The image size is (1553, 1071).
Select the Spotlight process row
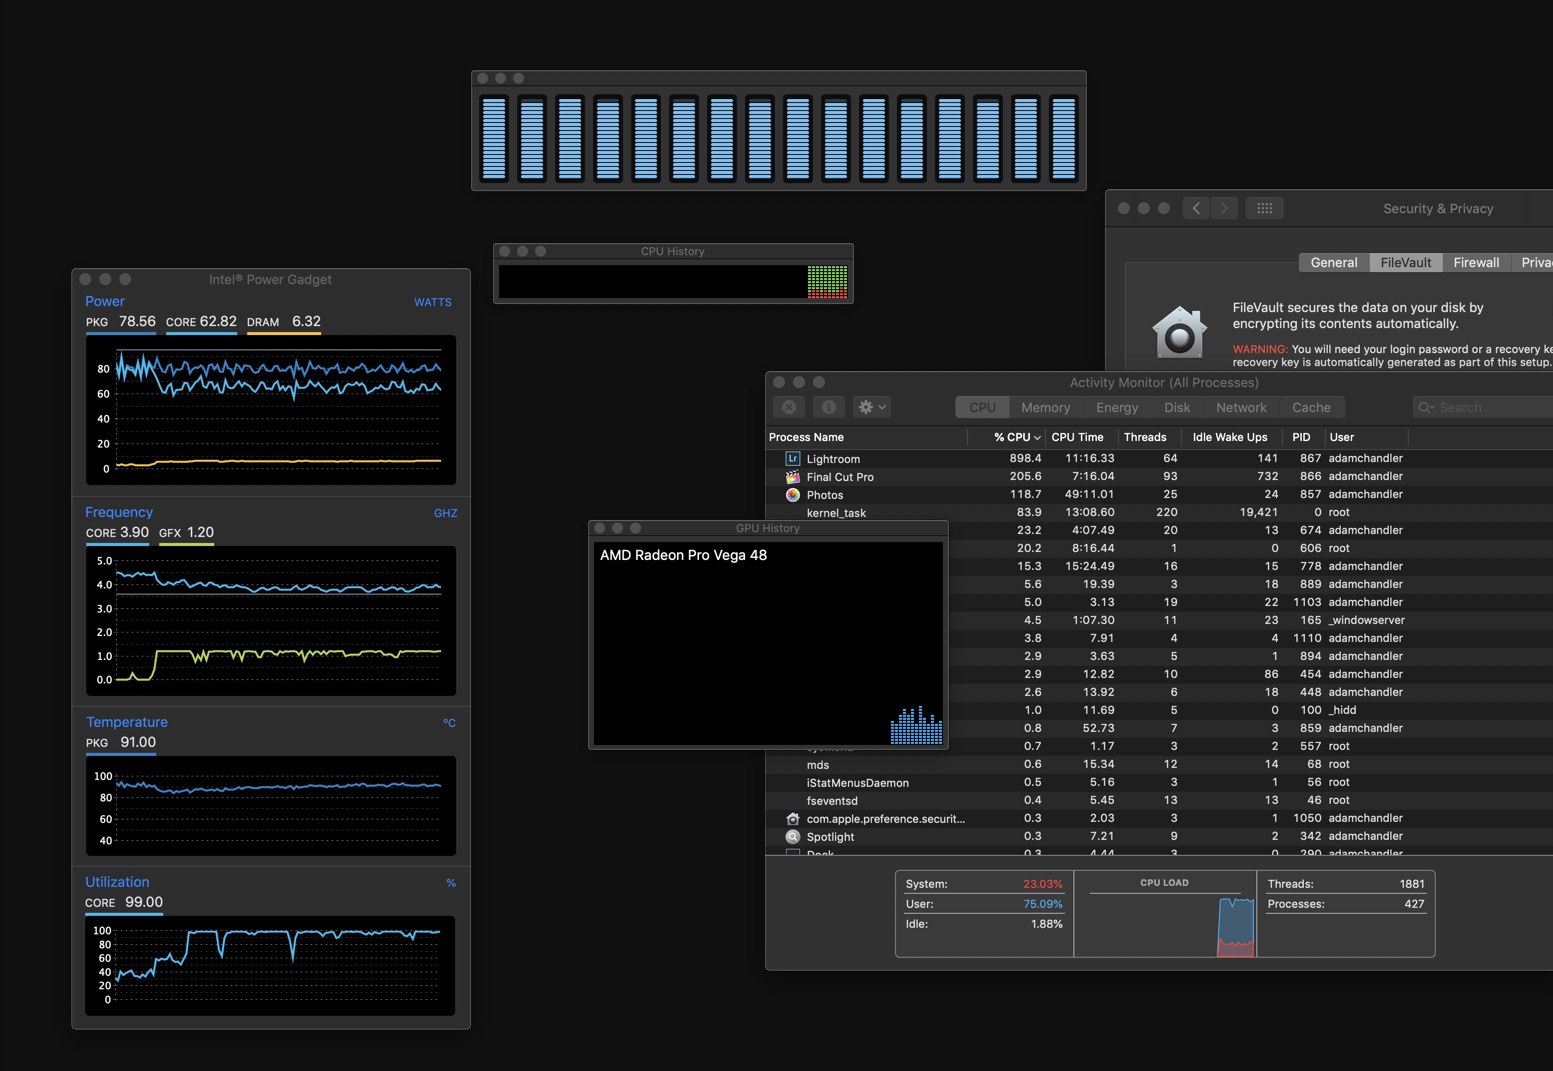[x=1159, y=837]
